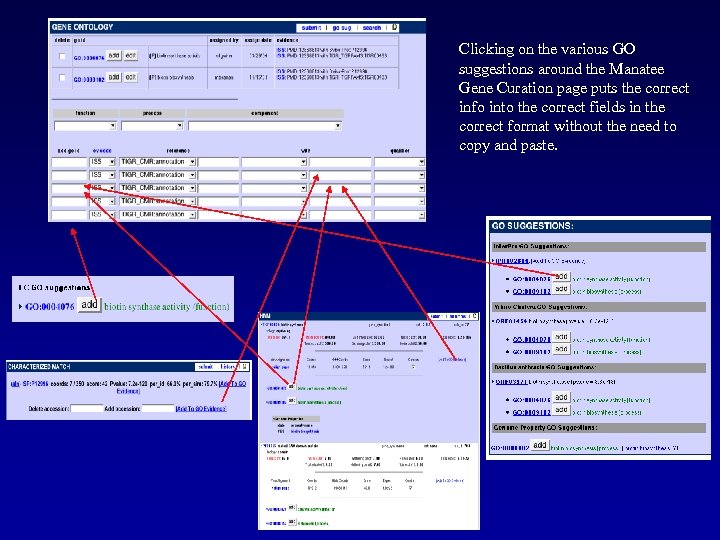Click add button in second Gene Ontology row
This screenshot has width=720, height=540.
(x=113, y=77)
